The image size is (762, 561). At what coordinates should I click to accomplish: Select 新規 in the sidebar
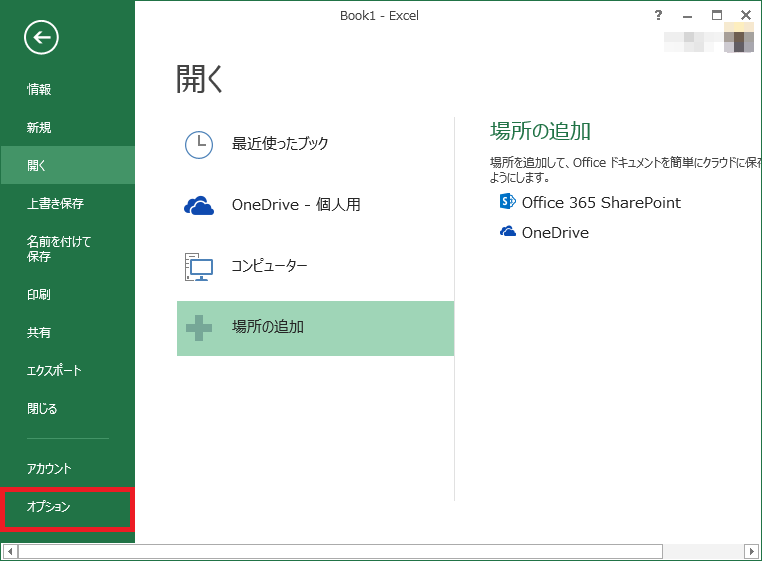(x=39, y=128)
